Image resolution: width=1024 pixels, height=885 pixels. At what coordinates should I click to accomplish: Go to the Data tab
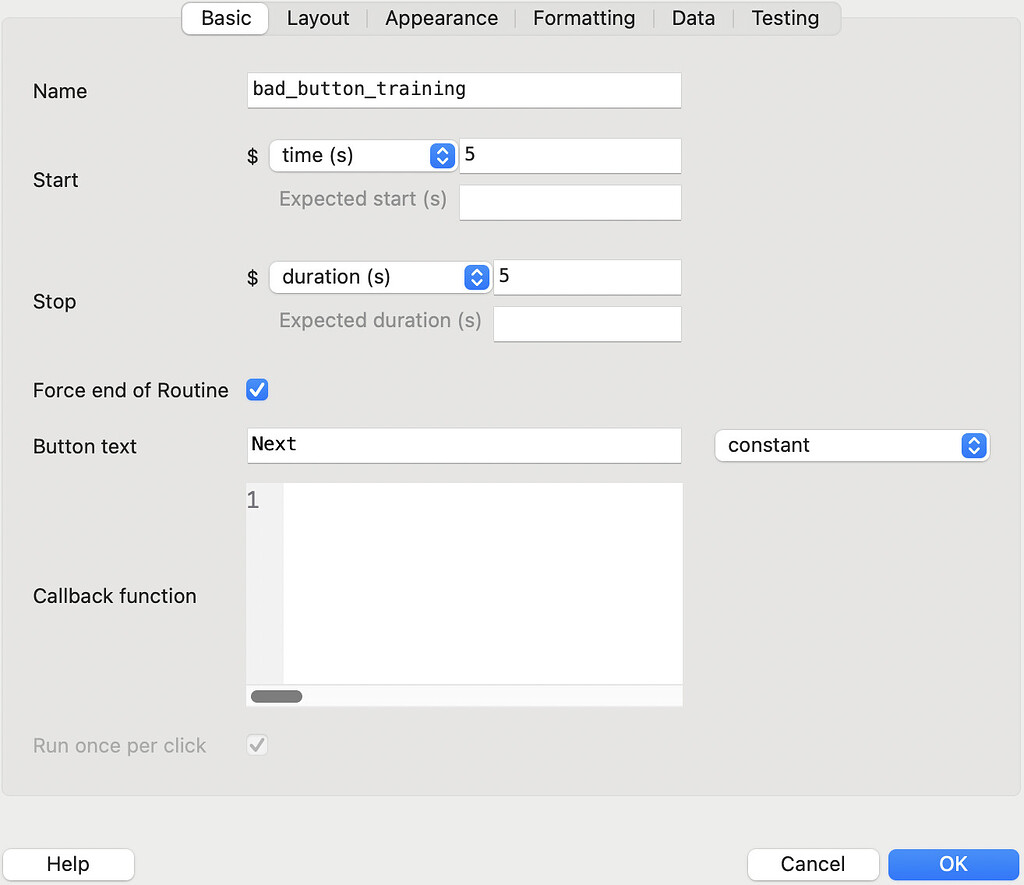coord(693,18)
